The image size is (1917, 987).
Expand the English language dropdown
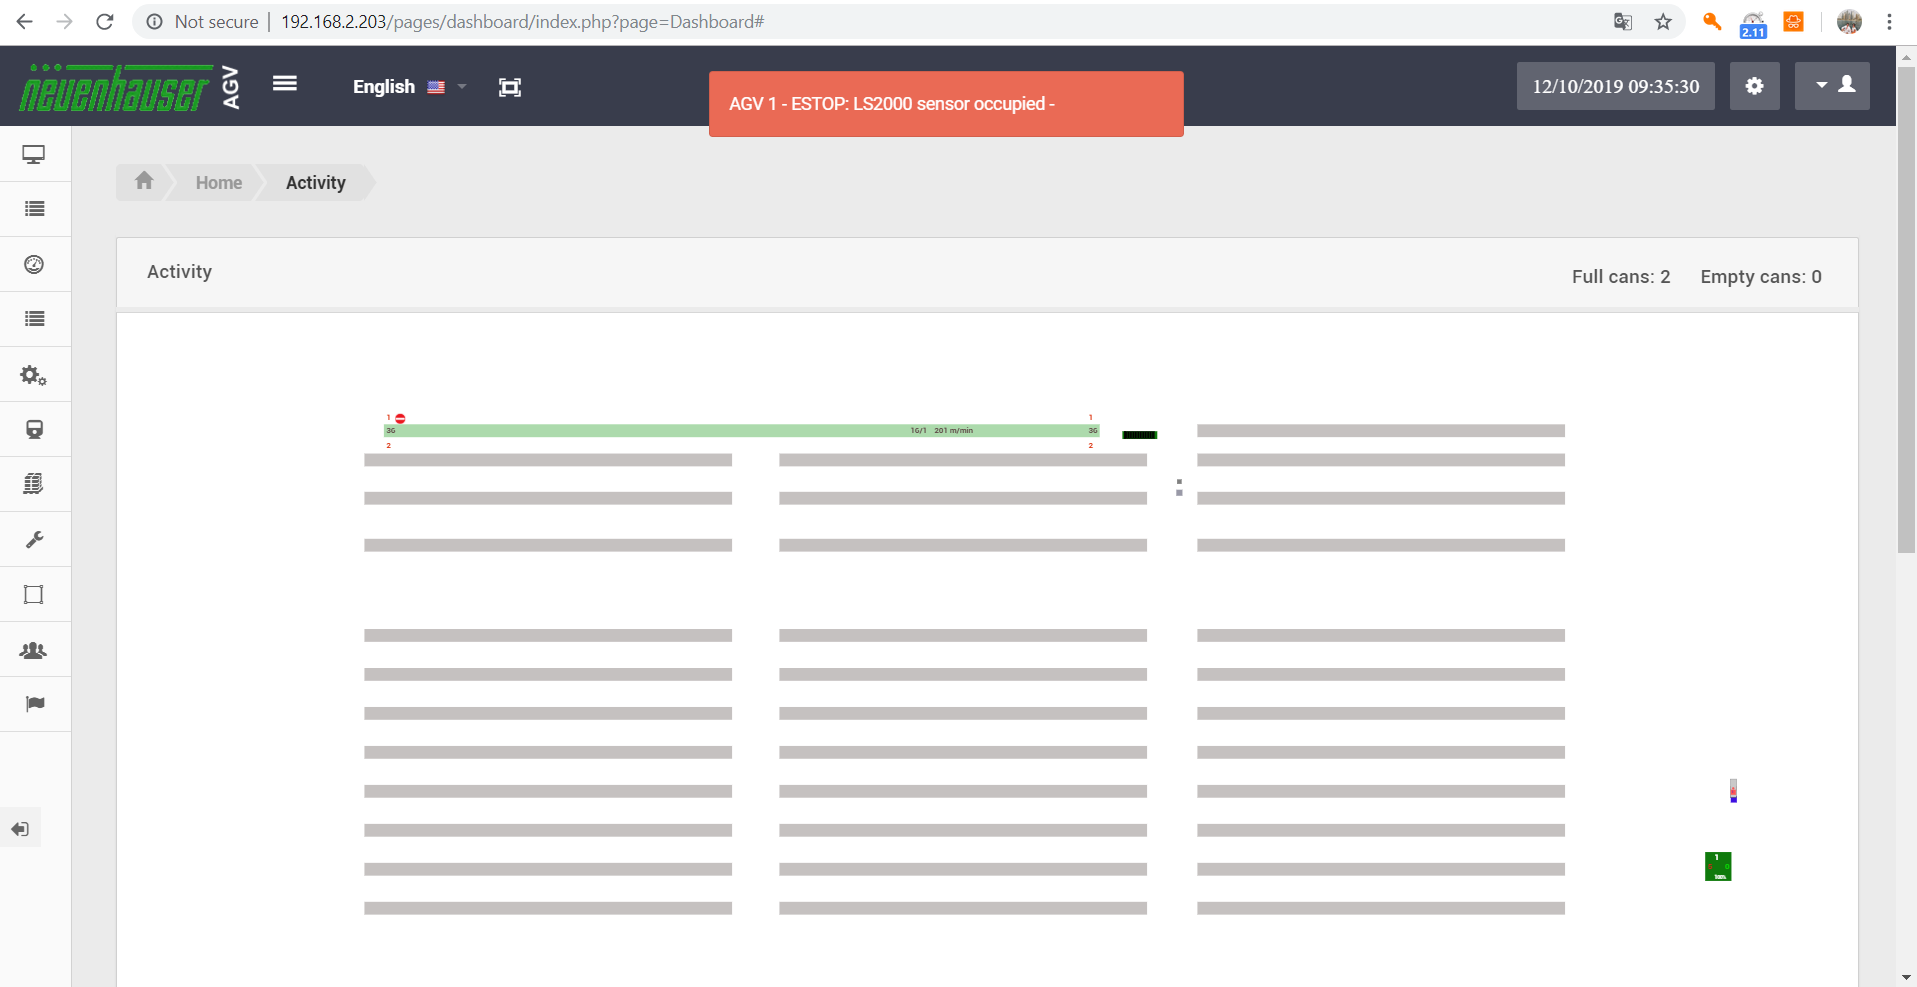click(x=408, y=87)
